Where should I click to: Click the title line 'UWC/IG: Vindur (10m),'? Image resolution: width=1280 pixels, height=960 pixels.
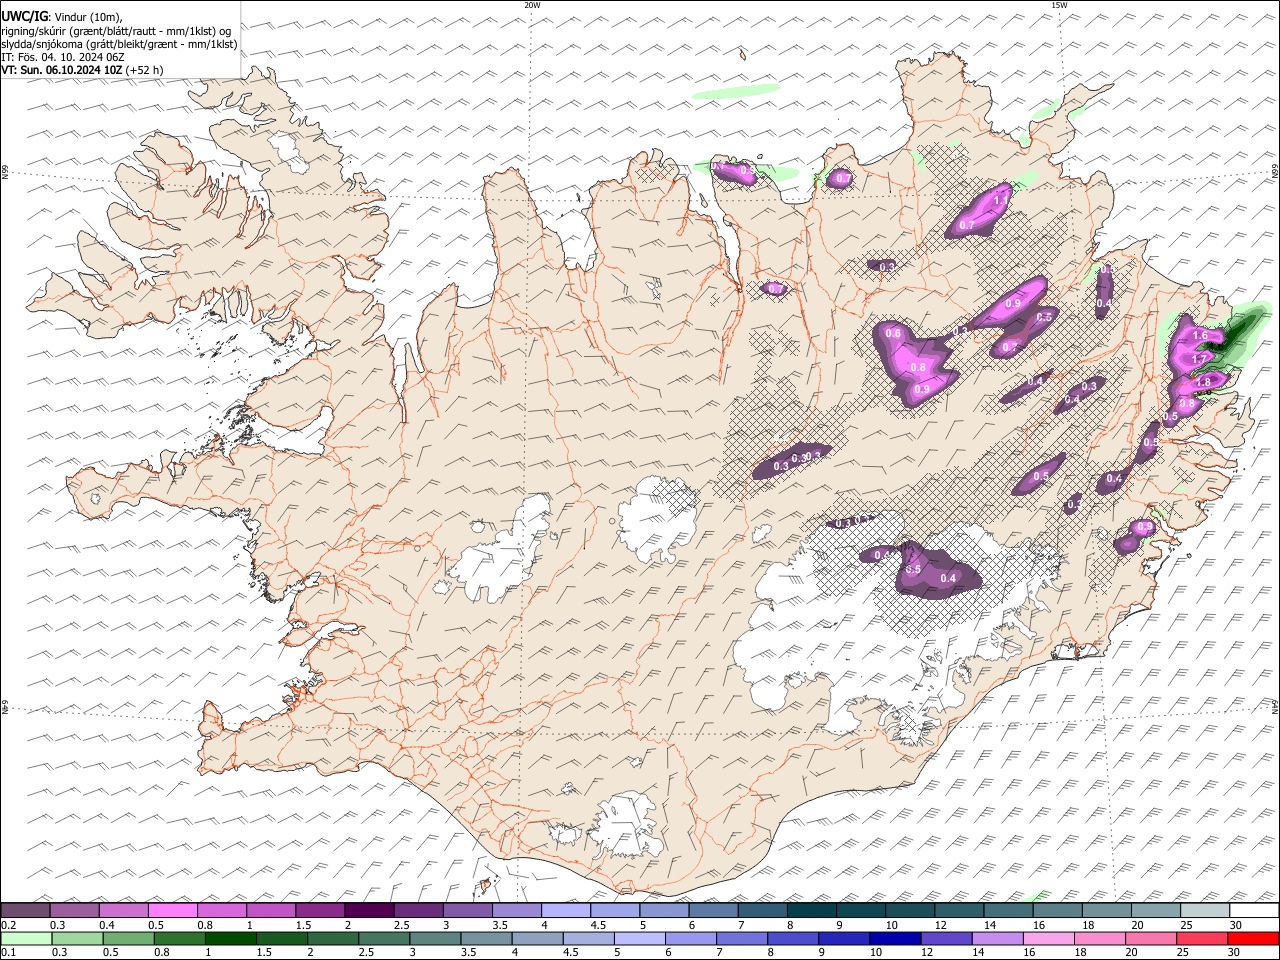point(62,17)
